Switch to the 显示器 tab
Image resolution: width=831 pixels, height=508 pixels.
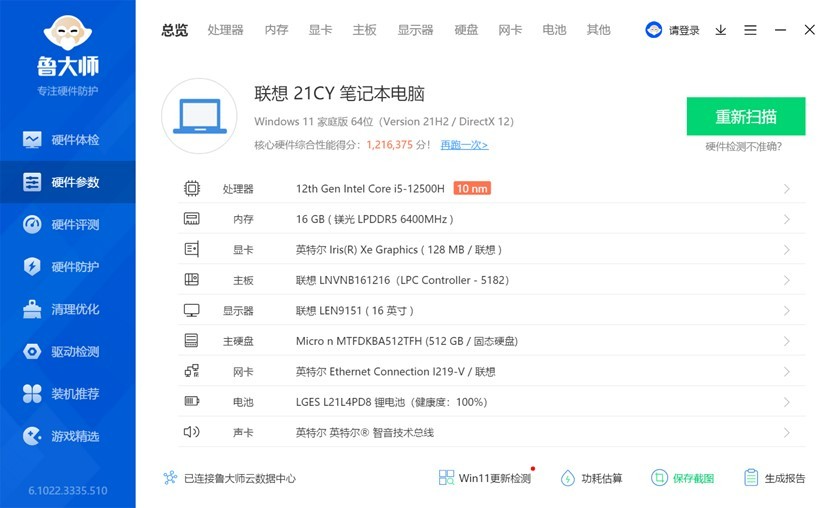[x=416, y=30]
